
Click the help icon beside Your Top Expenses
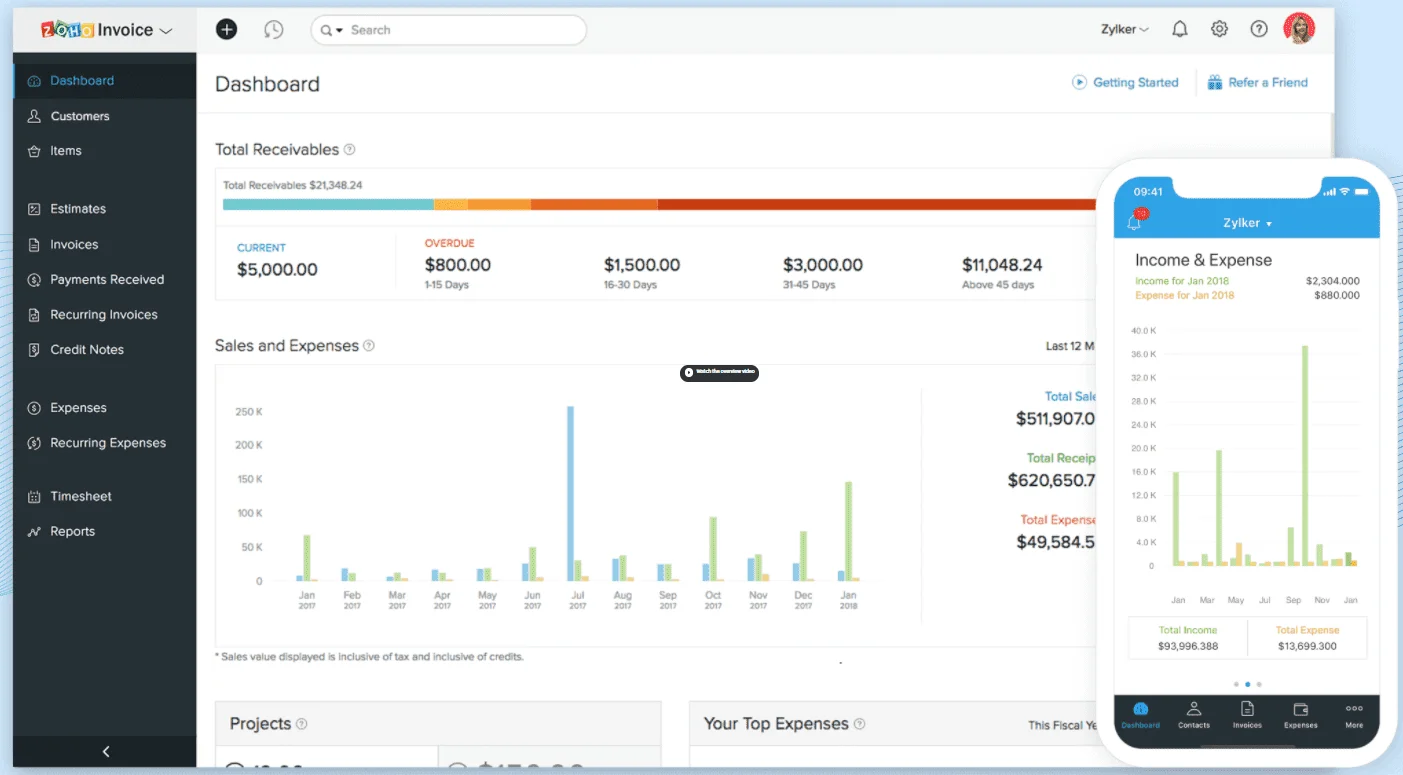[860, 724]
